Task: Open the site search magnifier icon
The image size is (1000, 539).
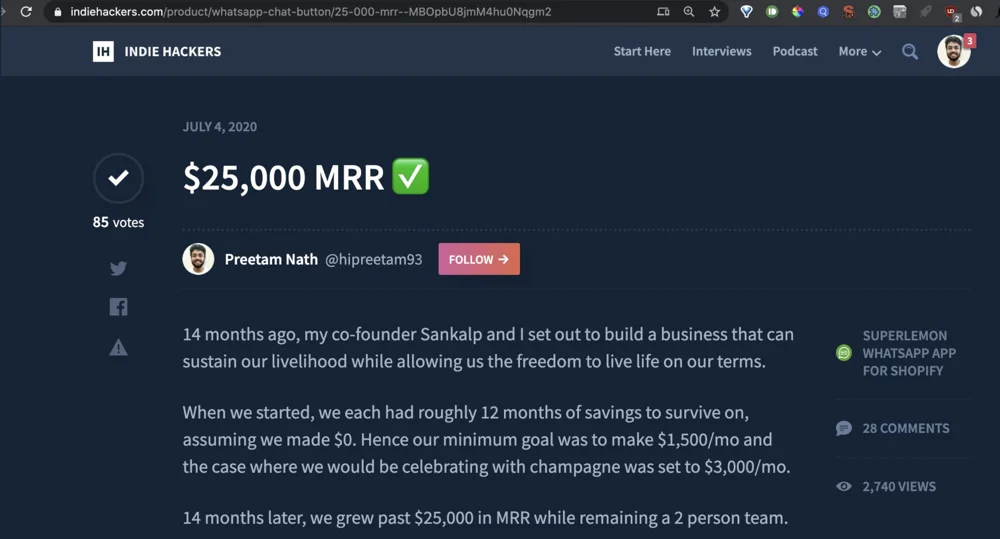Action: point(910,52)
